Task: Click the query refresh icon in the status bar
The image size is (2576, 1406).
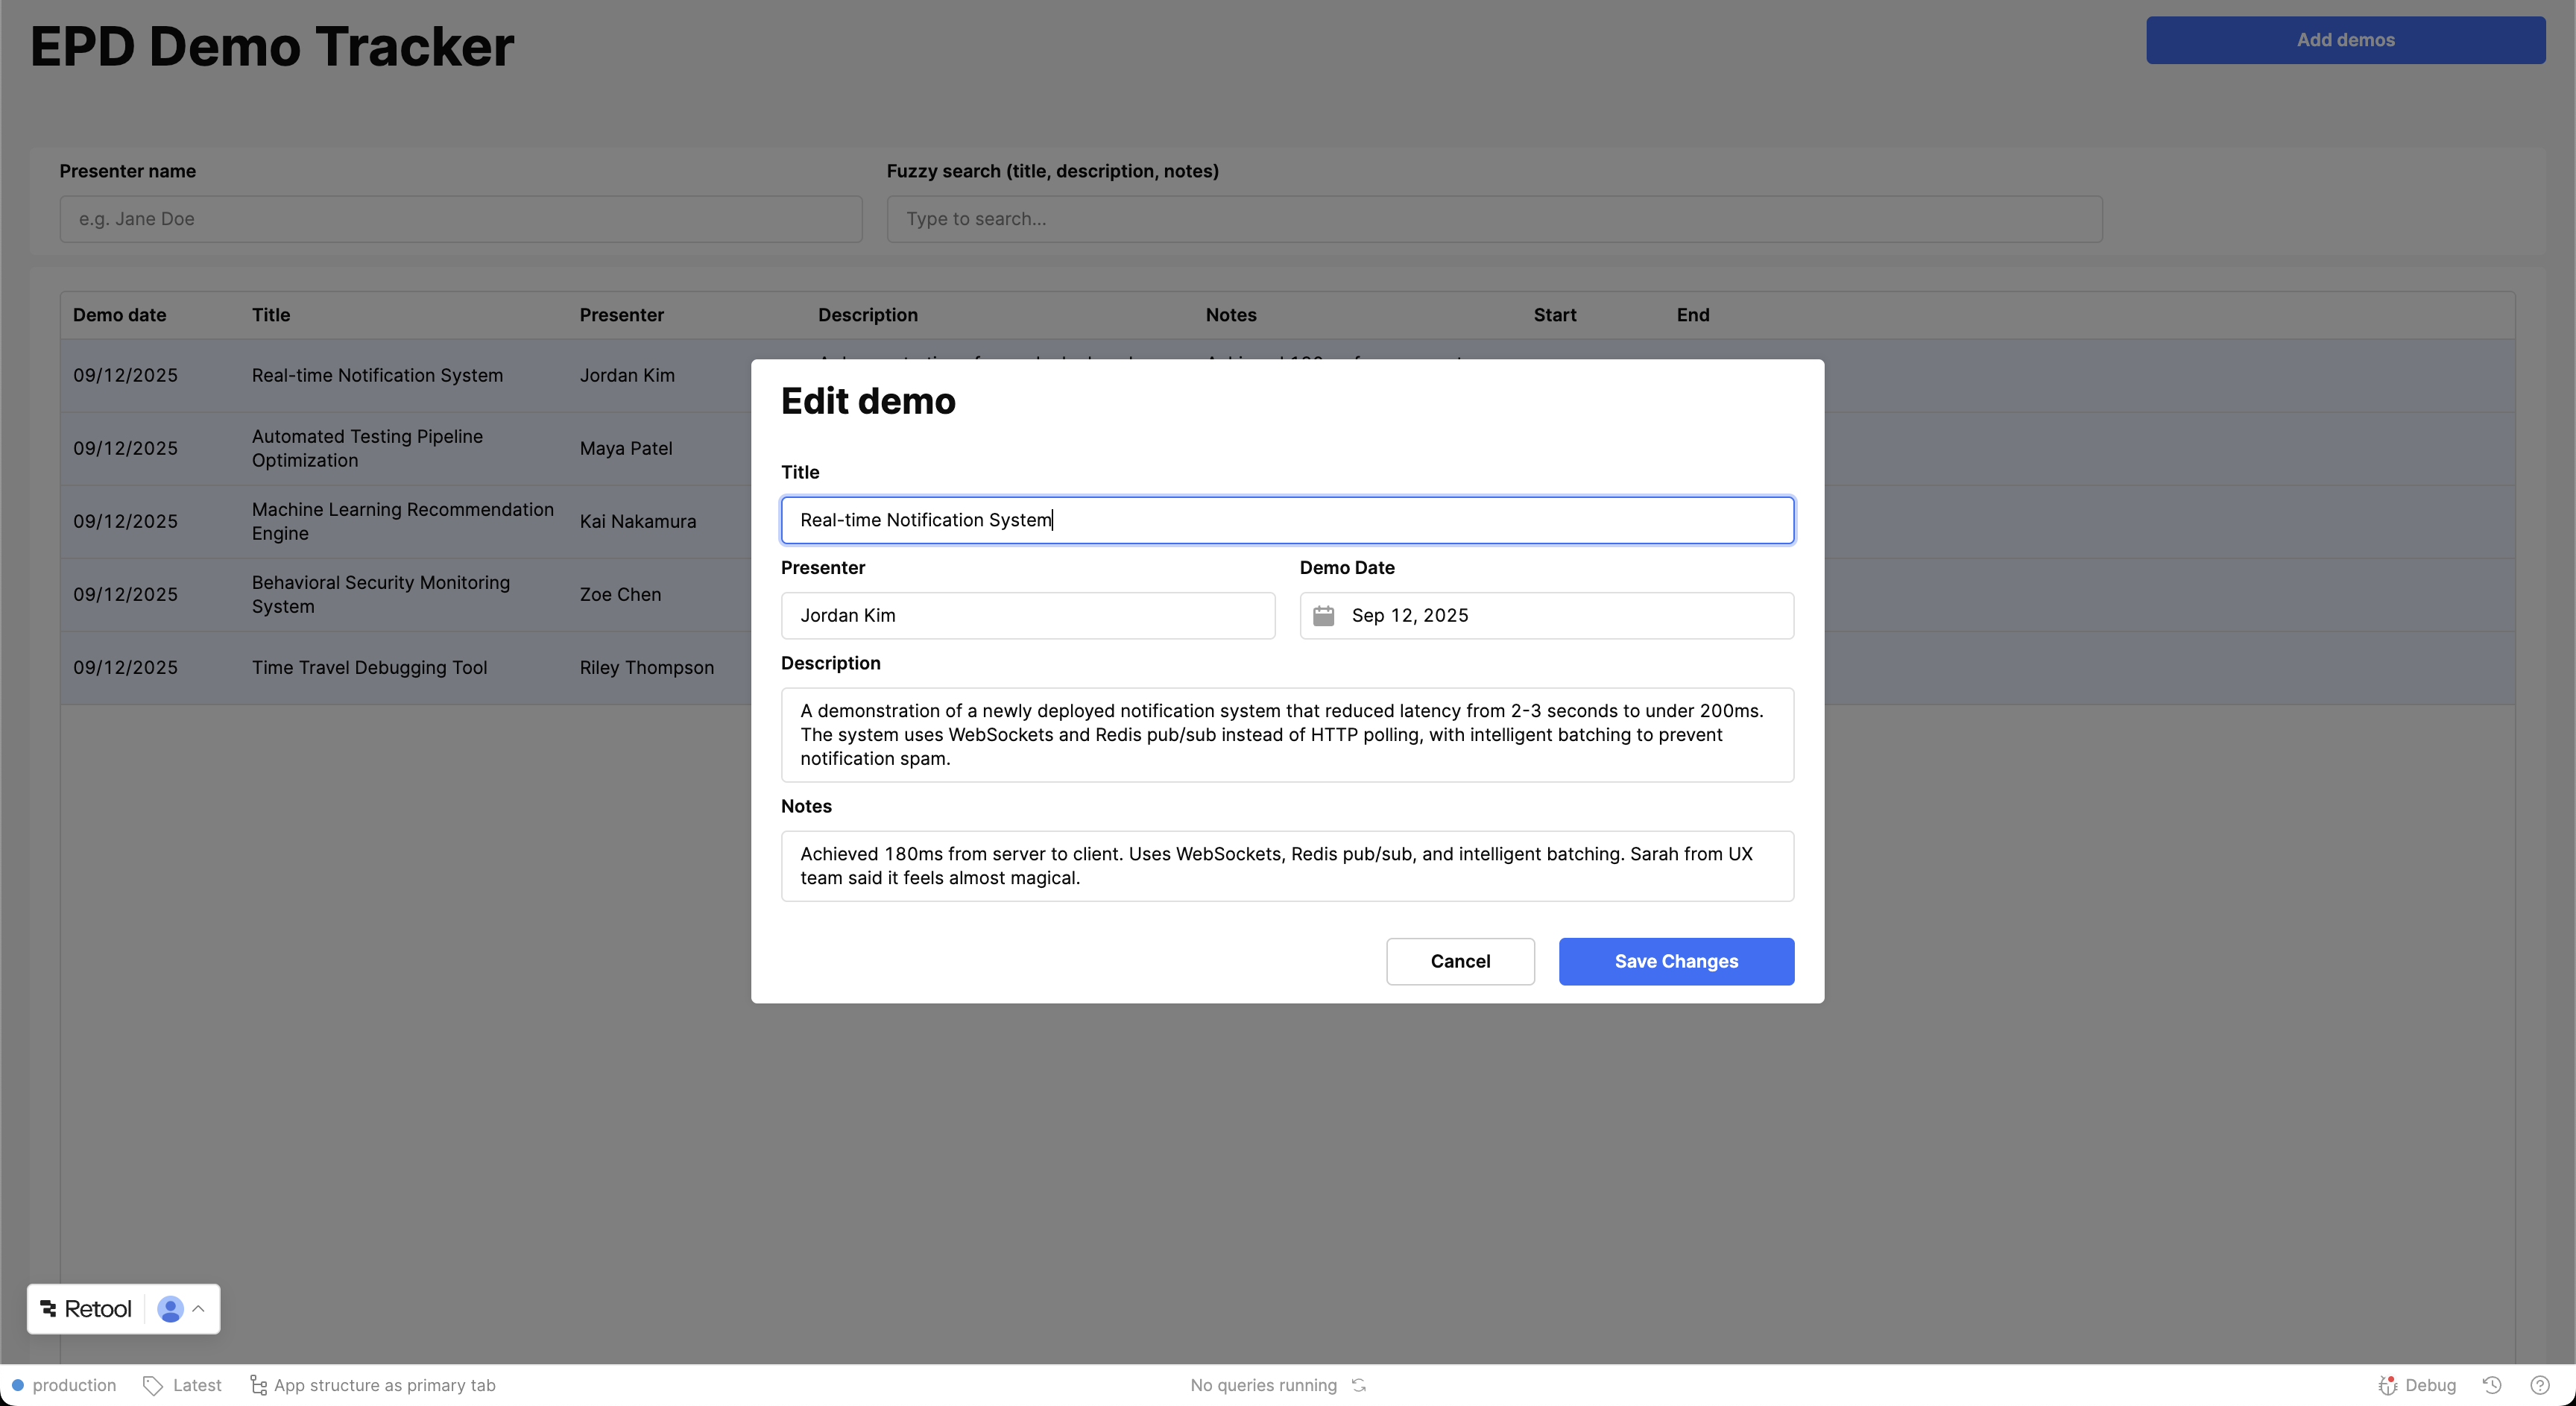Action: click(1359, 1385)
